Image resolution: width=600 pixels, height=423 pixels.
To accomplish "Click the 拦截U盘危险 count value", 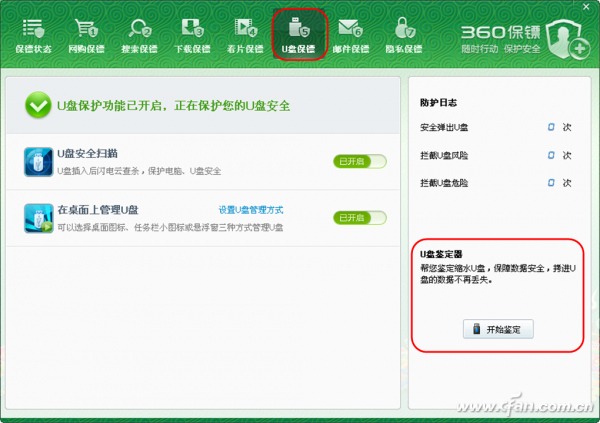I will click(x=551, y=183).
